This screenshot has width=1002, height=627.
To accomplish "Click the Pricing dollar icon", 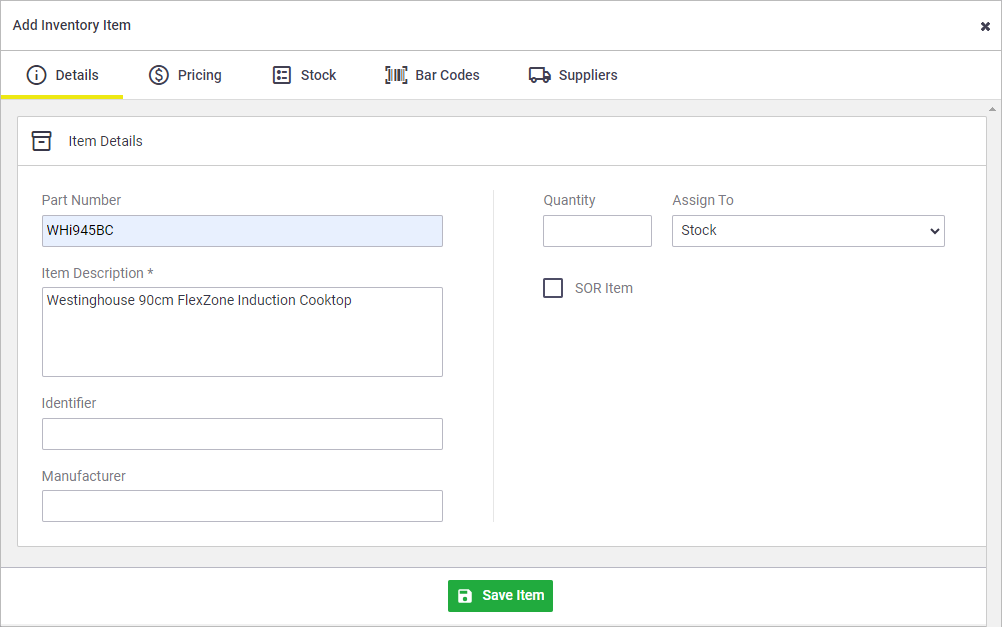I will coord(158,75).
